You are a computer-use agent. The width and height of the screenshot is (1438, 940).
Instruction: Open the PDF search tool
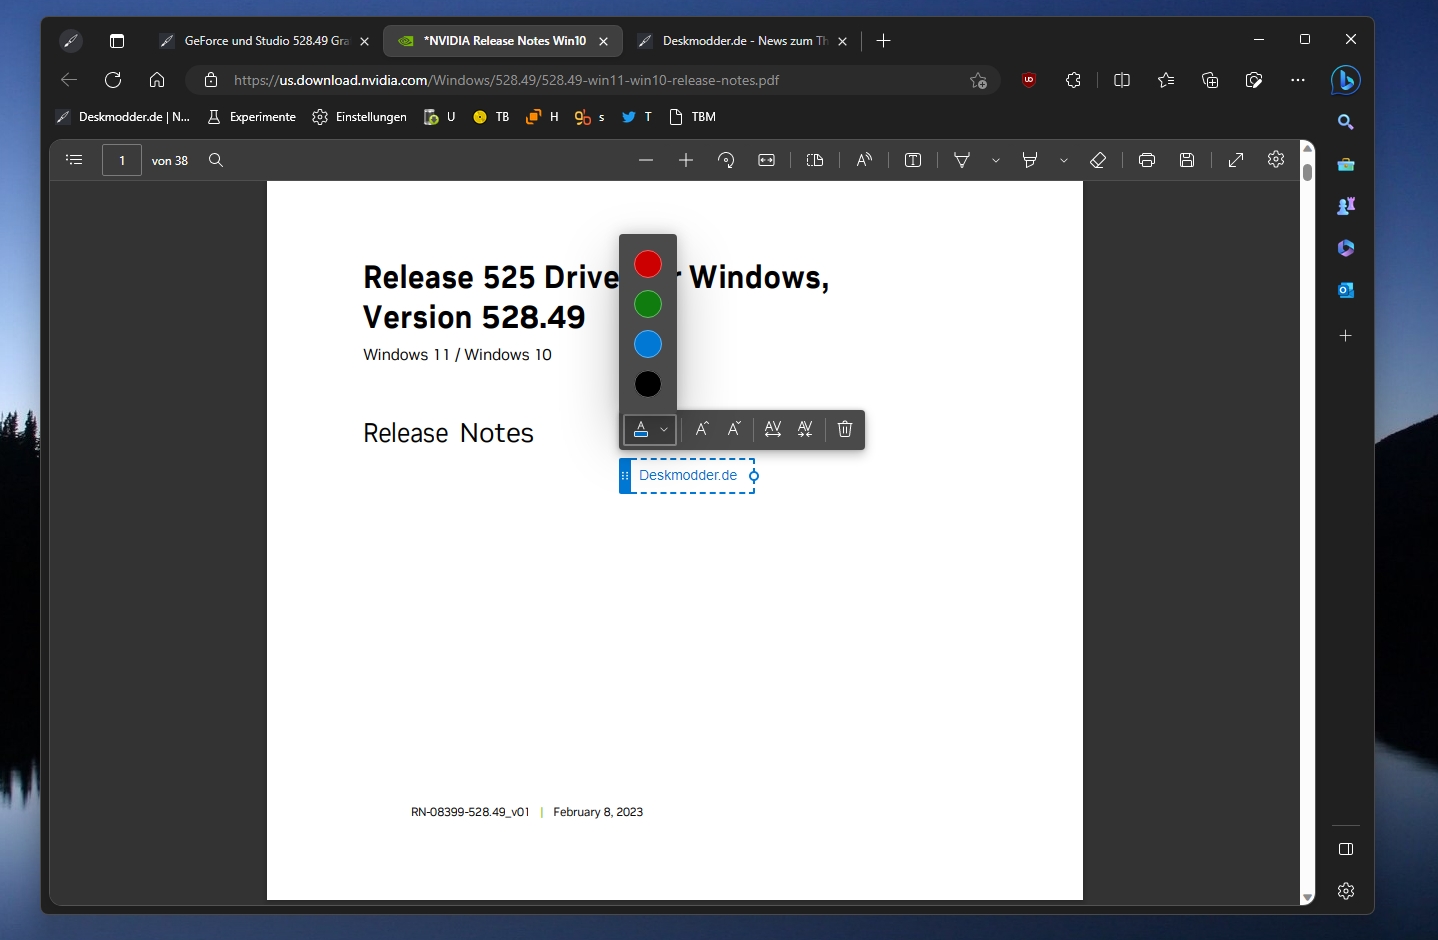click(x=216, y=160)
